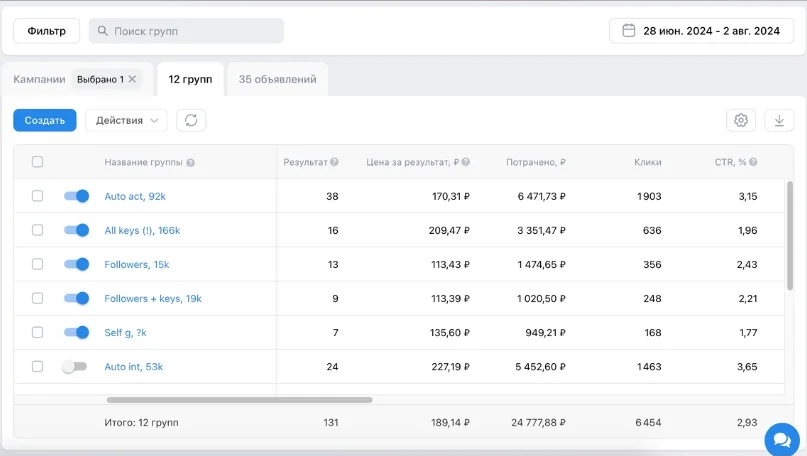The width and height of the screenshot is (807, 456).
Task: Click help icon next to Название группы
Action: click(x=190, y=163)
